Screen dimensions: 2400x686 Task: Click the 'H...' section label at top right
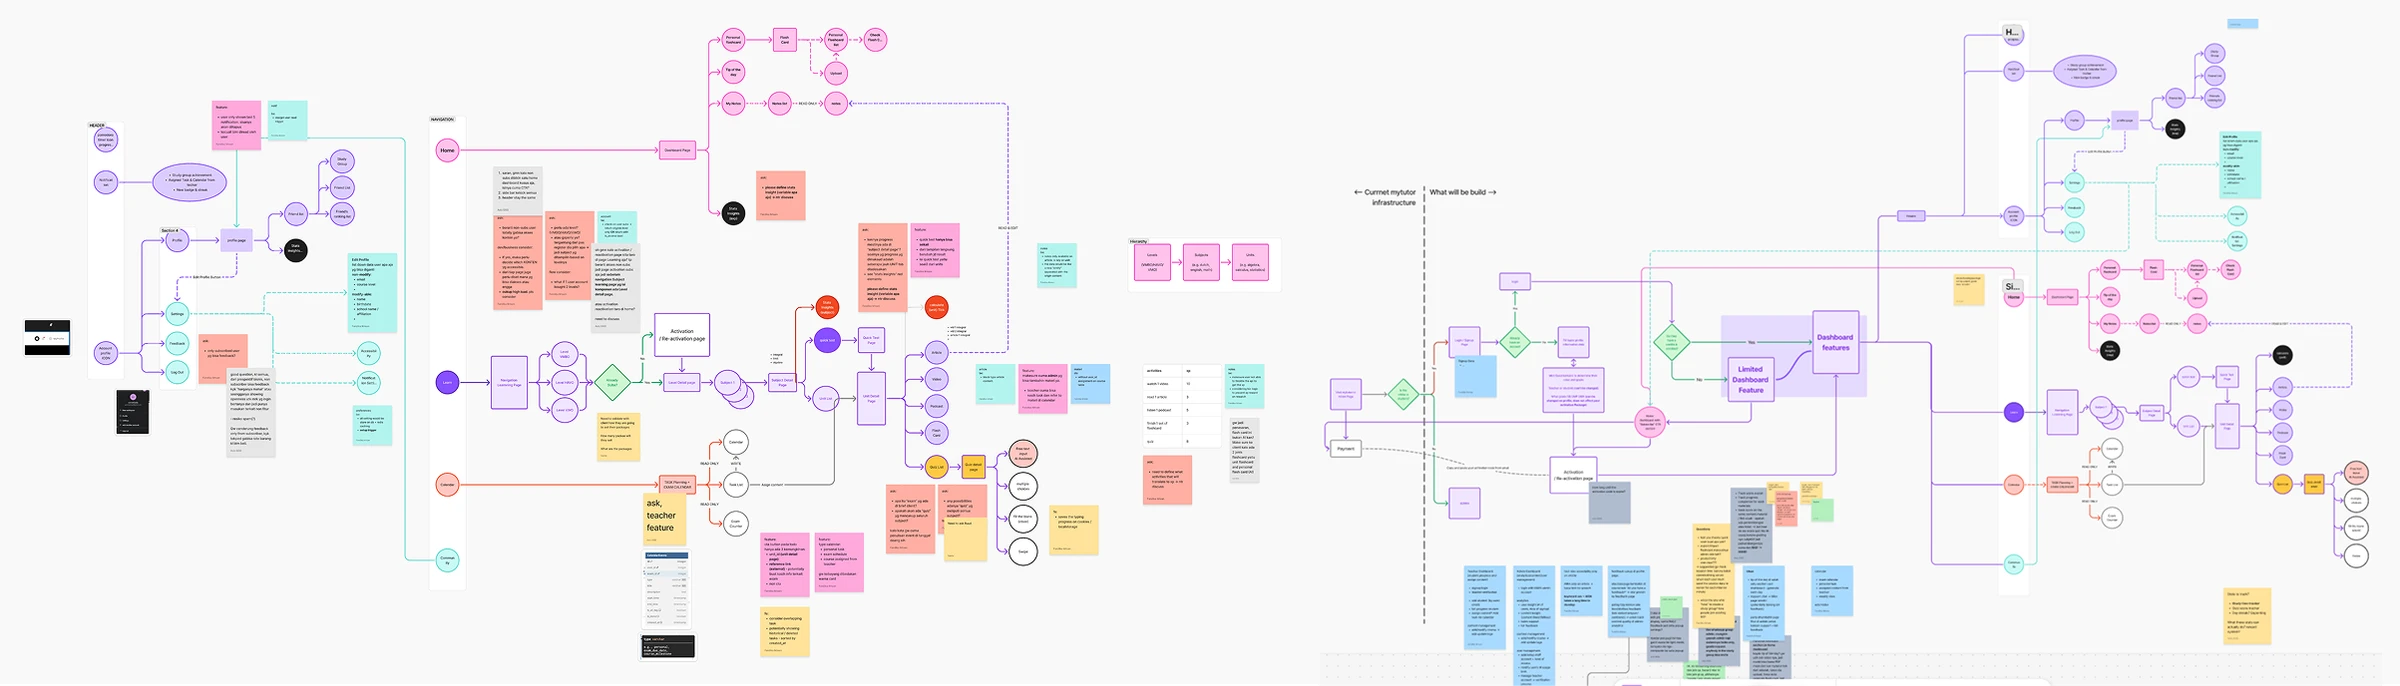pos(2012,32)
